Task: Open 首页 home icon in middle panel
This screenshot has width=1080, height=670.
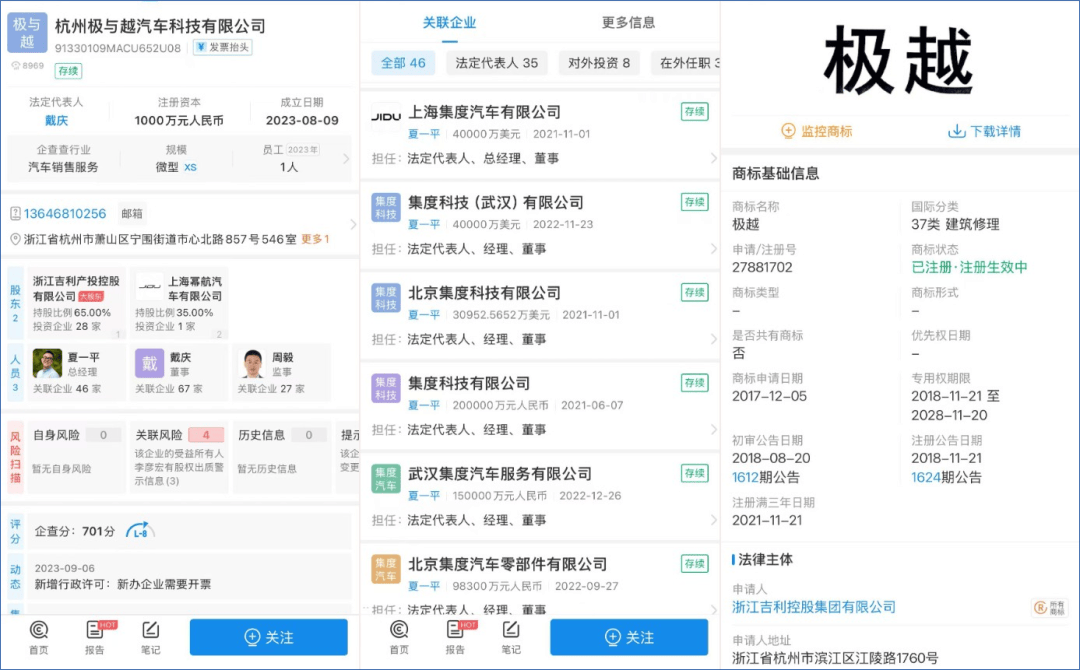Action: 399,638
